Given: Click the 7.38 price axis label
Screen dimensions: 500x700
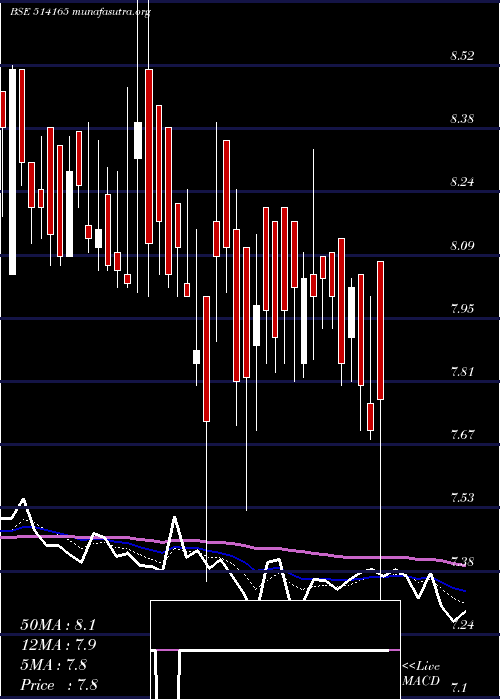Looking at the screenshot, I should tap(462, 561).
